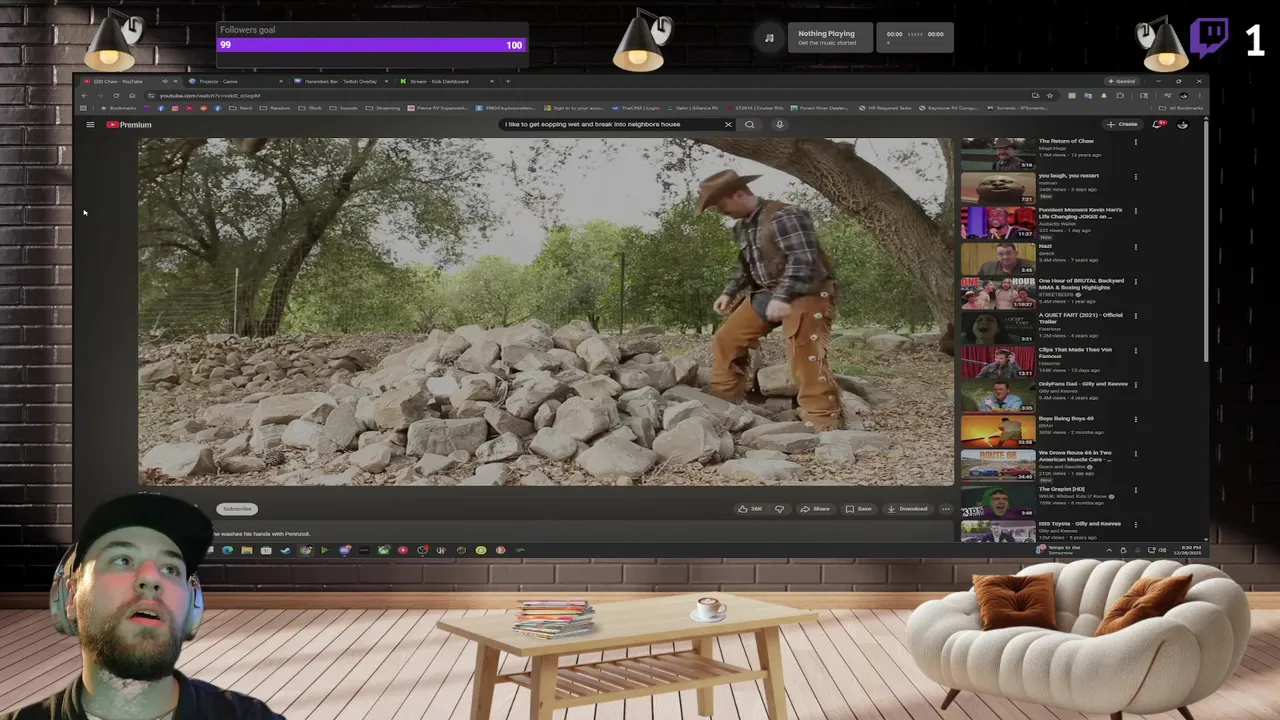Screen dimensions: 1280x720
Task: Like the video with thumbs up
Action: coord(750,509)
